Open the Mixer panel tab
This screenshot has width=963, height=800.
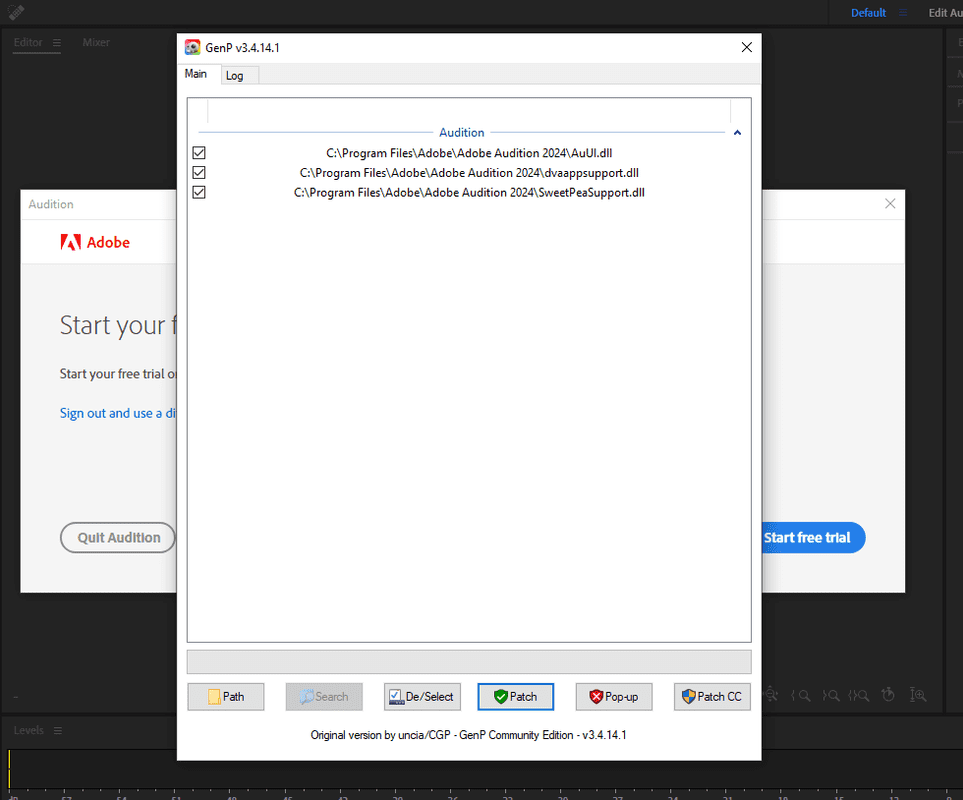(x=96, y=42)
